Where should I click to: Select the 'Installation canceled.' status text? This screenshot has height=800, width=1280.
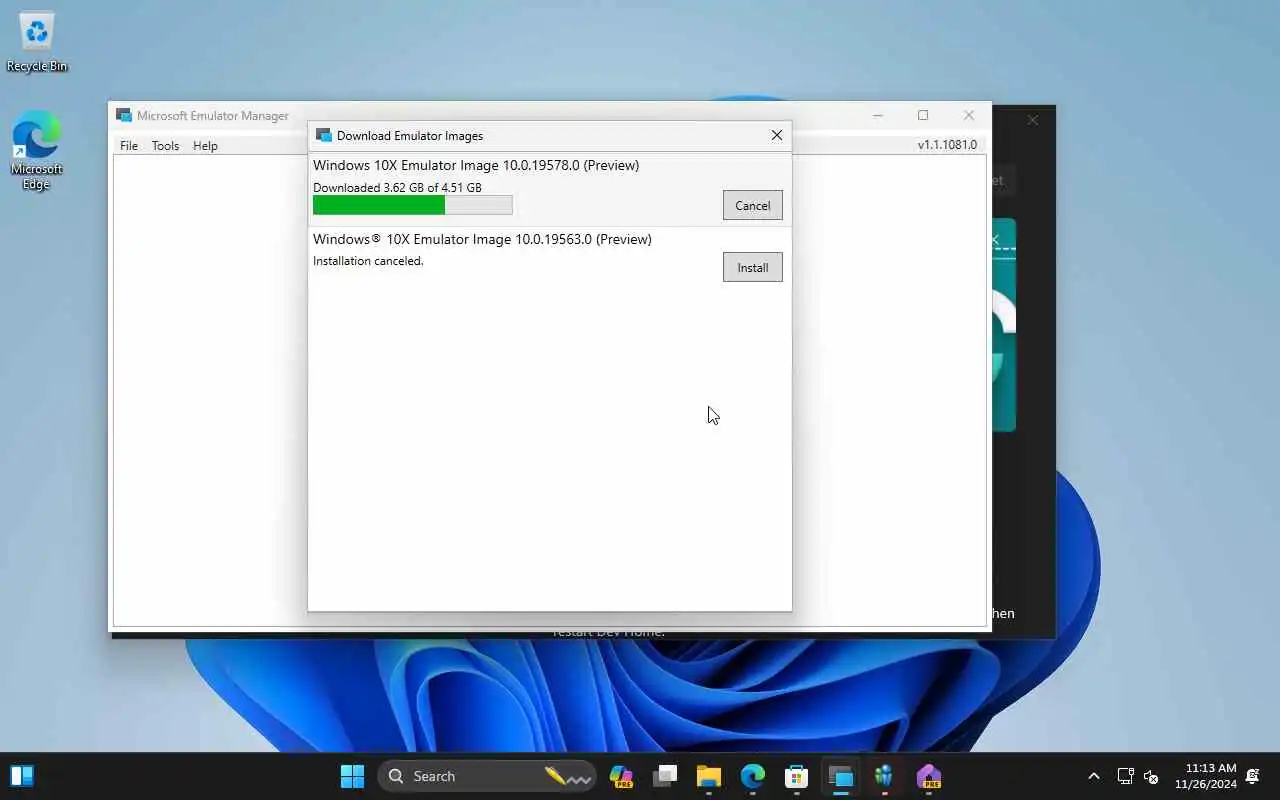point(368,261)
